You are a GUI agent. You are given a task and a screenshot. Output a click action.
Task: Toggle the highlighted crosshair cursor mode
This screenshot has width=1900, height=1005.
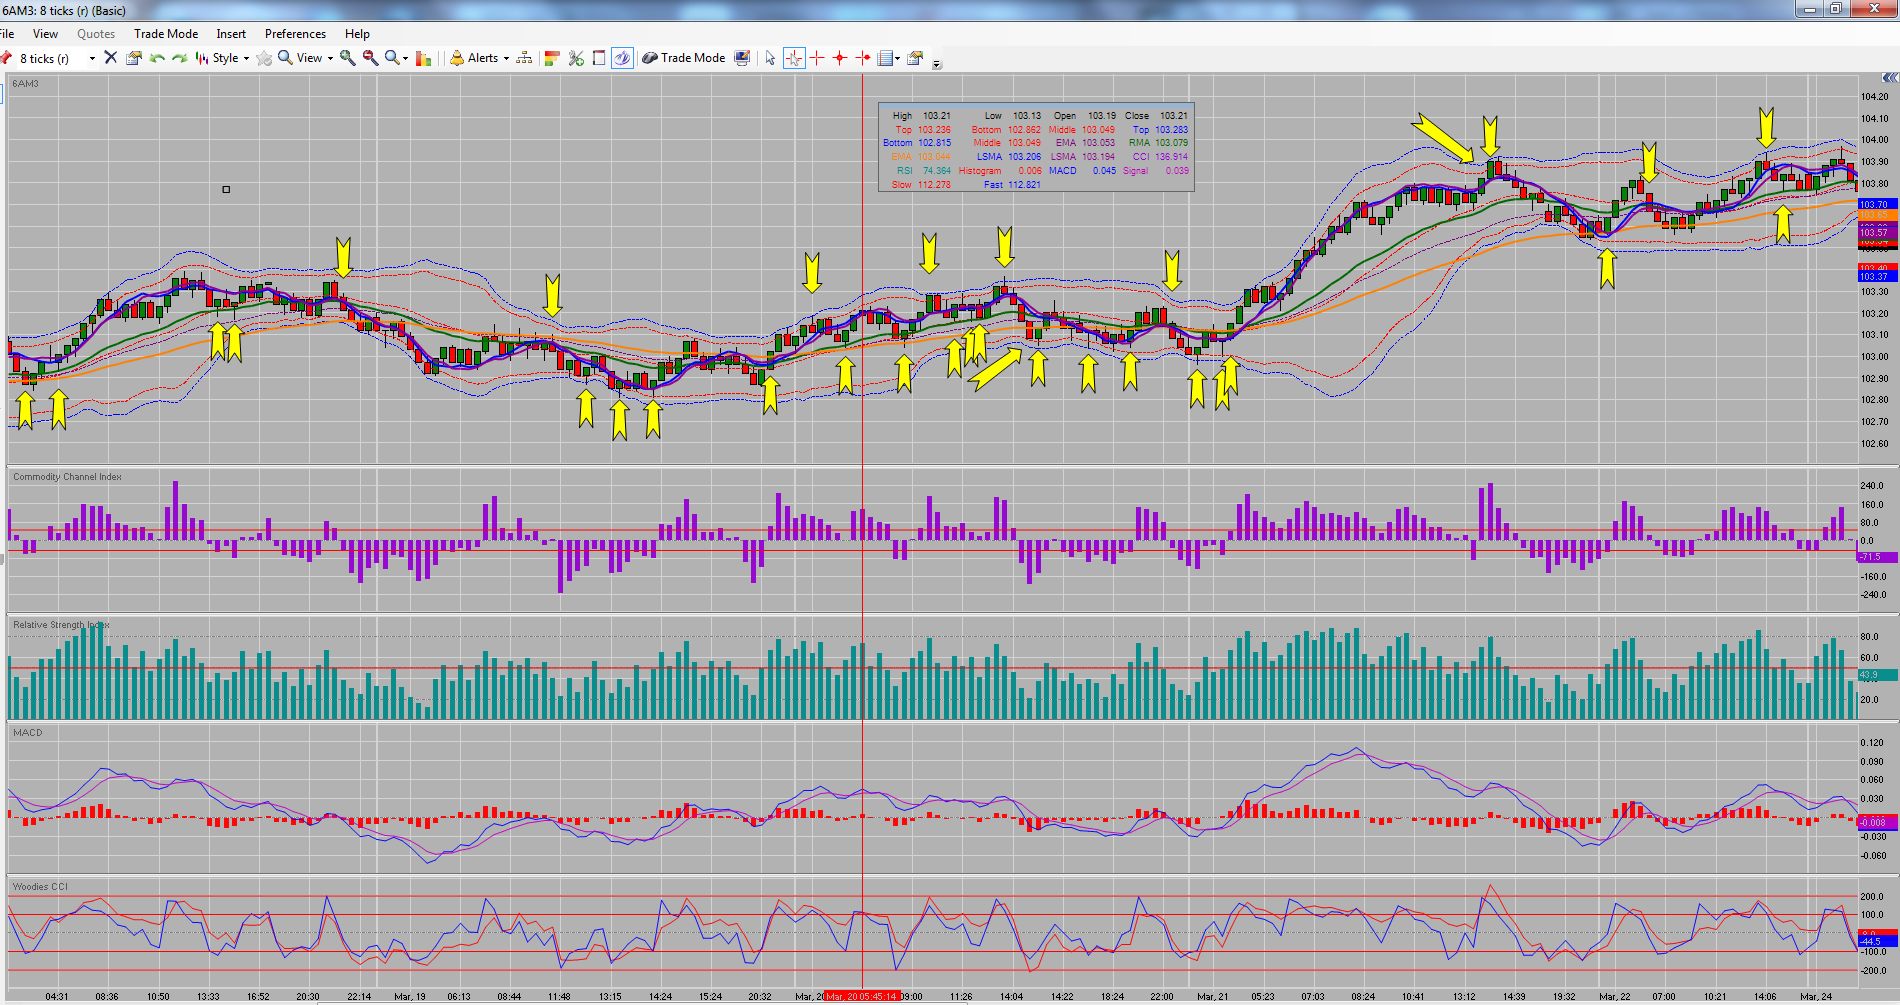tap(794, 58)
